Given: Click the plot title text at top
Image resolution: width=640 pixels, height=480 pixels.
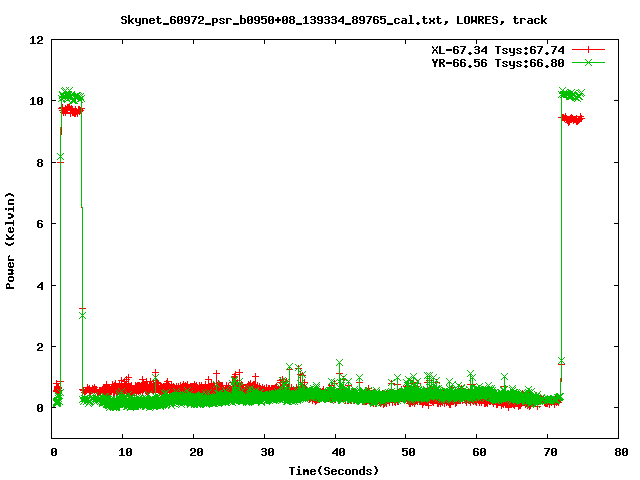Looking at the screenshot, I should point(333,19).
